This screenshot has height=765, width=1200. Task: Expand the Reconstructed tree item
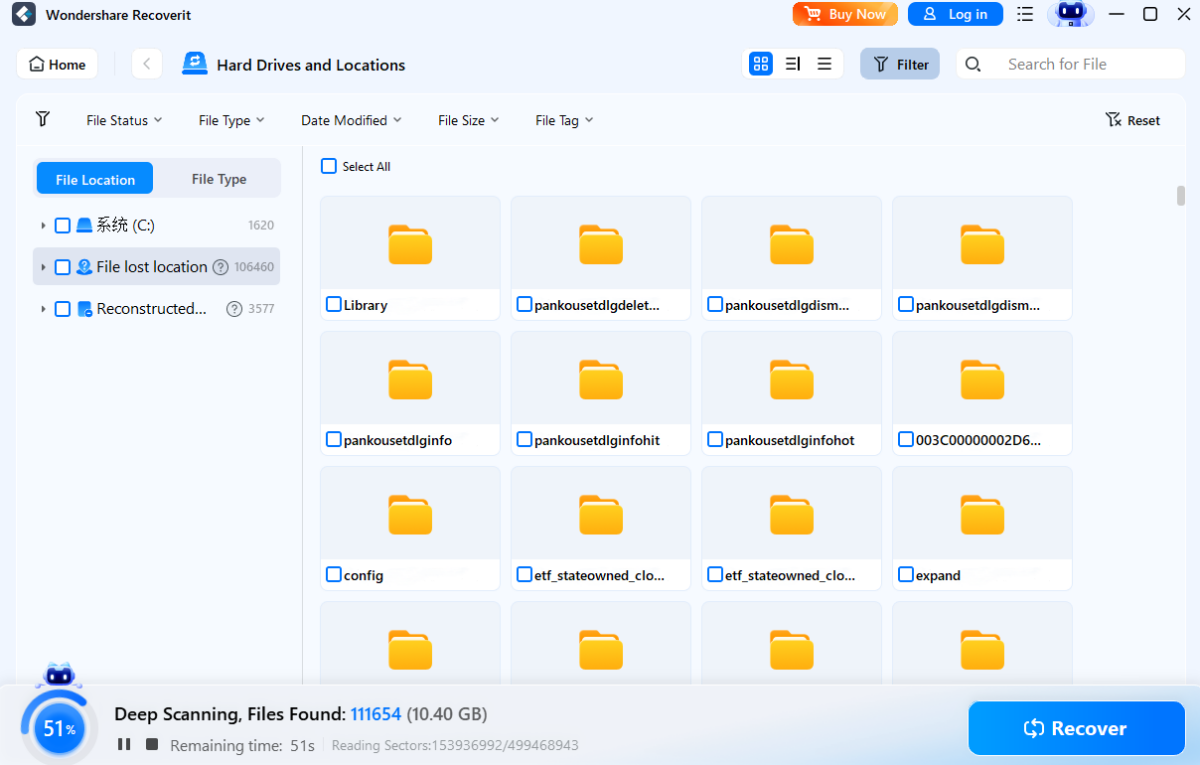click(x=42, y=308)
